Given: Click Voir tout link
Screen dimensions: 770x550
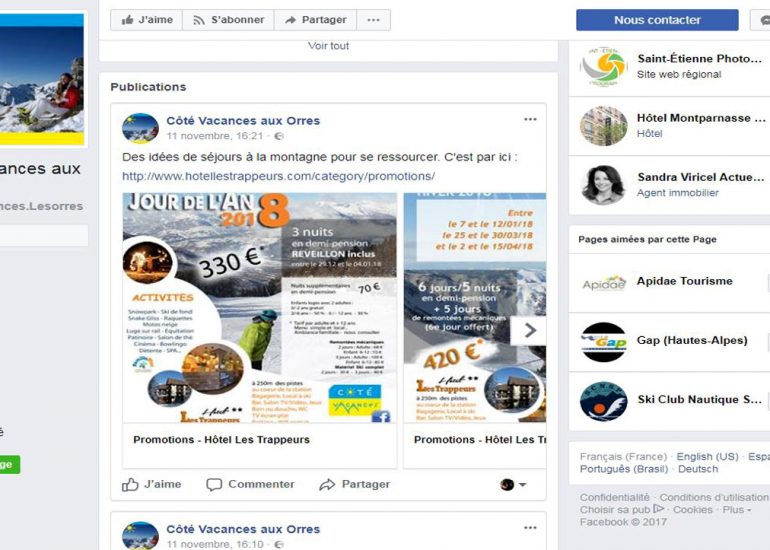Looking at the screenshot, I should (x=328, y=46).
